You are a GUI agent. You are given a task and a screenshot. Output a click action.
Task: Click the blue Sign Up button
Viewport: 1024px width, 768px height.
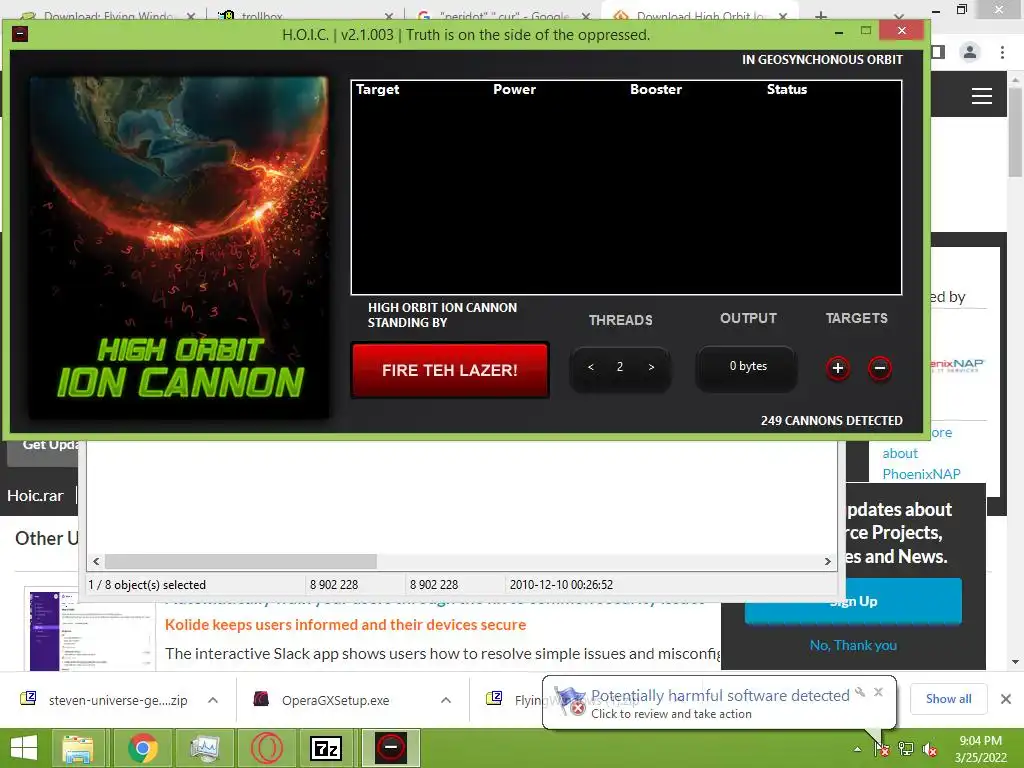click(x=853, y=601)
